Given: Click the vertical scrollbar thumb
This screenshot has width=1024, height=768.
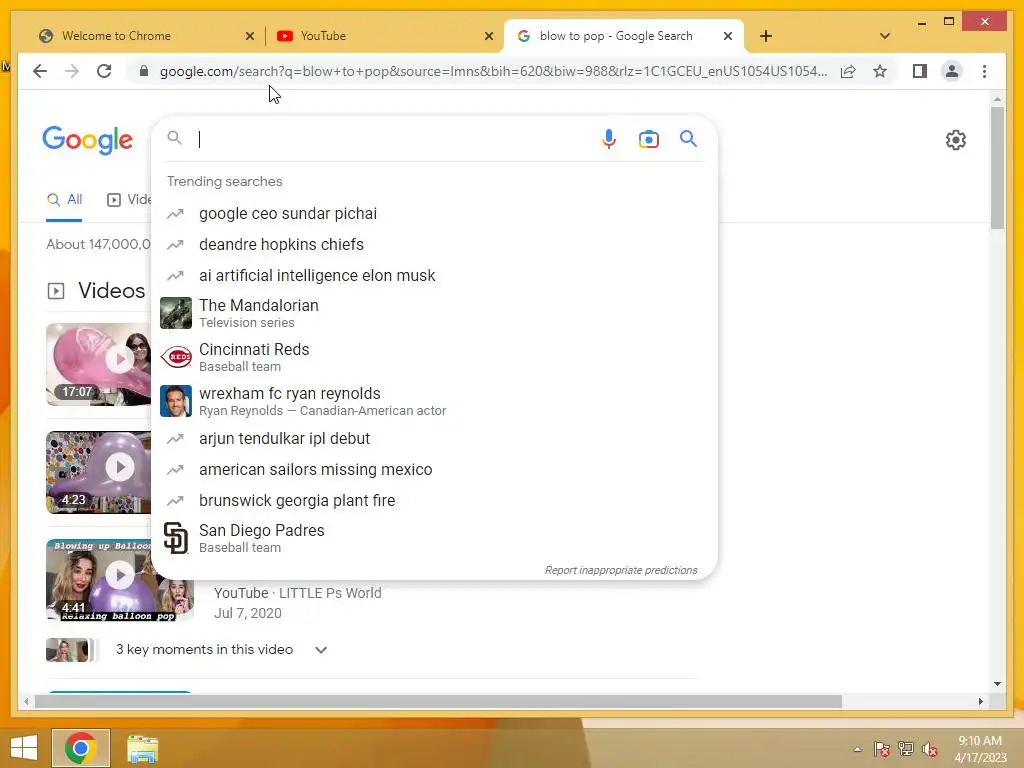Looking at the screenshot, I should click(997, 167).
